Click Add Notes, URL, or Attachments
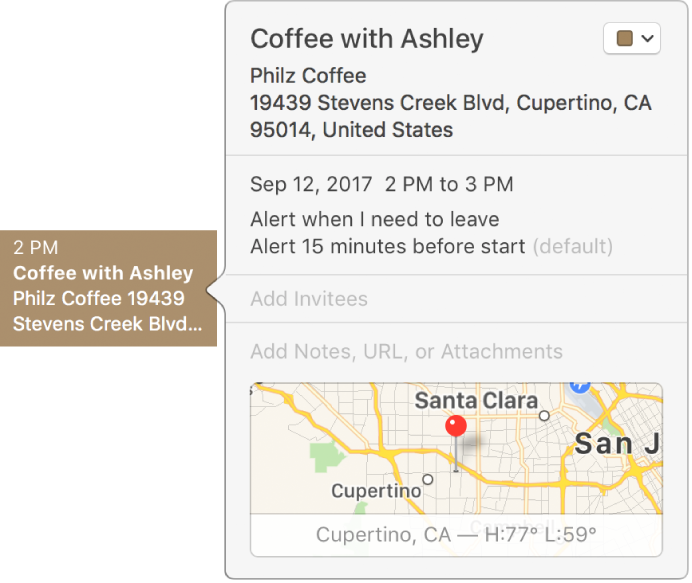The height and width of the screenshot is (583, 692). point(406,352)
